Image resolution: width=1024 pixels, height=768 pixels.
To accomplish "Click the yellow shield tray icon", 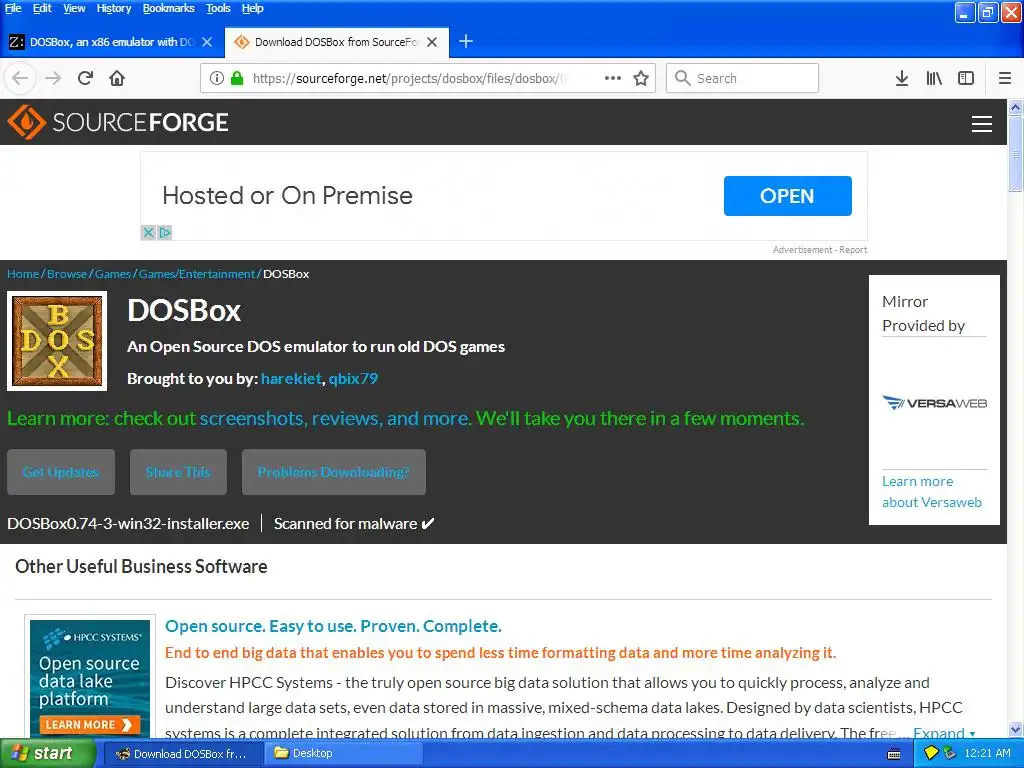I will (x=931, y=754).
